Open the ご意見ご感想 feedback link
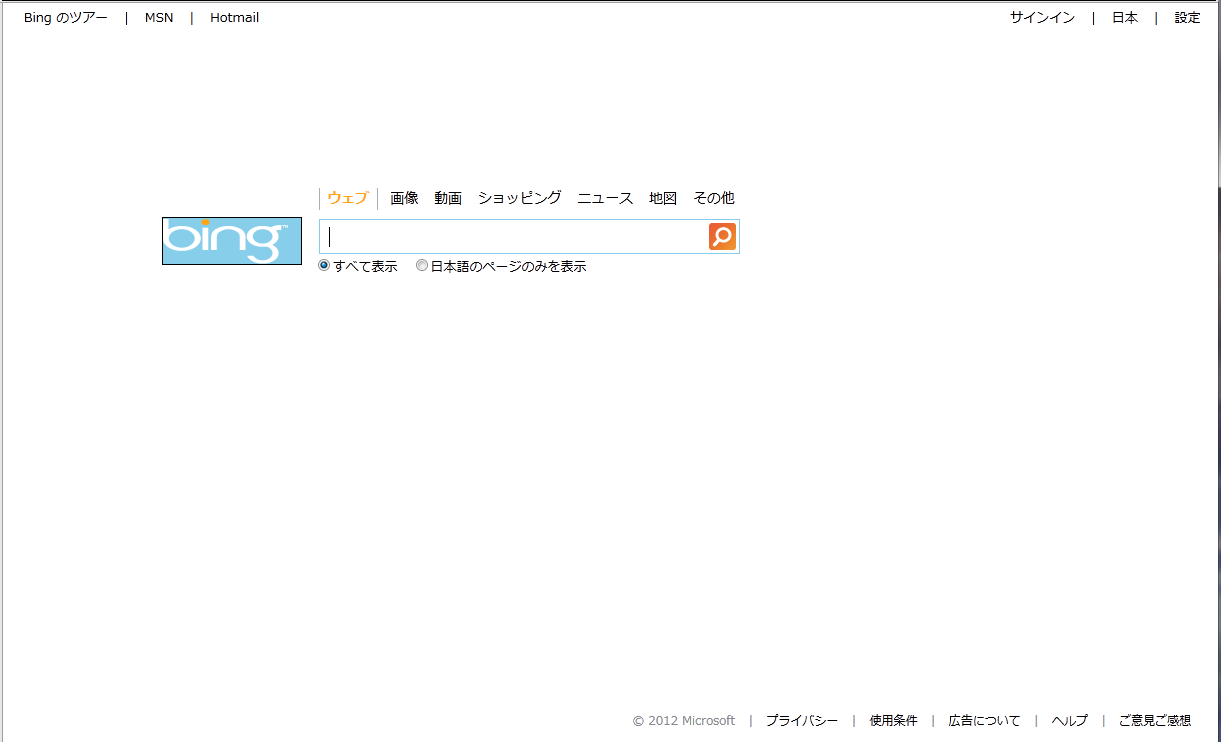Viewport: 1221px width, 742px height. [1155, 721]
